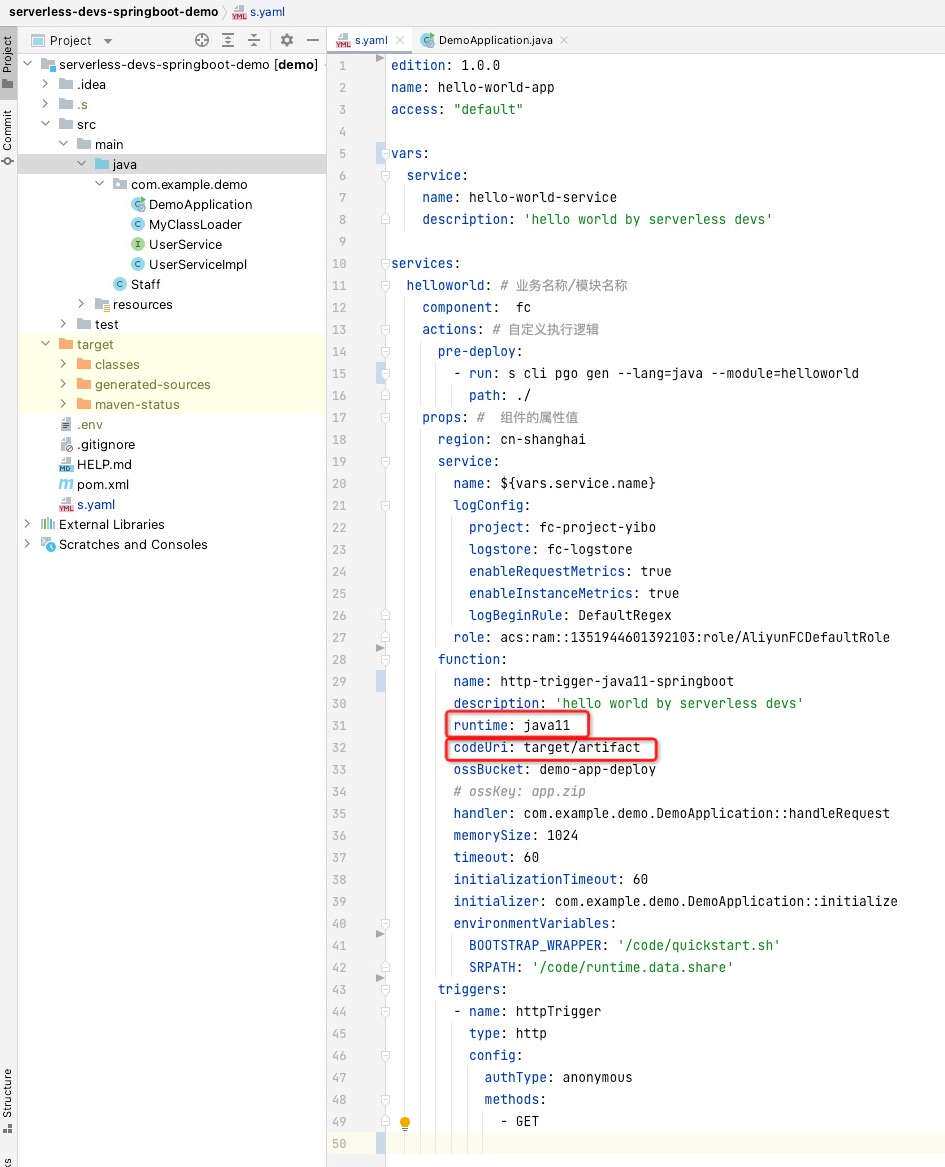Screen dimensions: 945x1167
Task: Expand the .idea folder
Action: click(x=45, y=84)
